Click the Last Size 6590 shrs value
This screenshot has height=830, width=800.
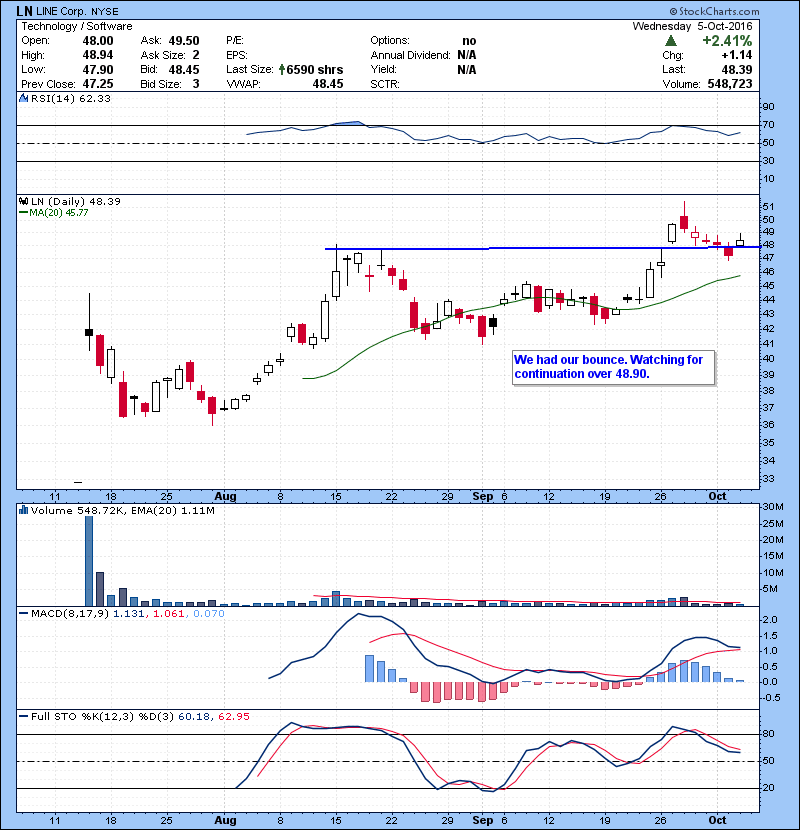[314, 69]
